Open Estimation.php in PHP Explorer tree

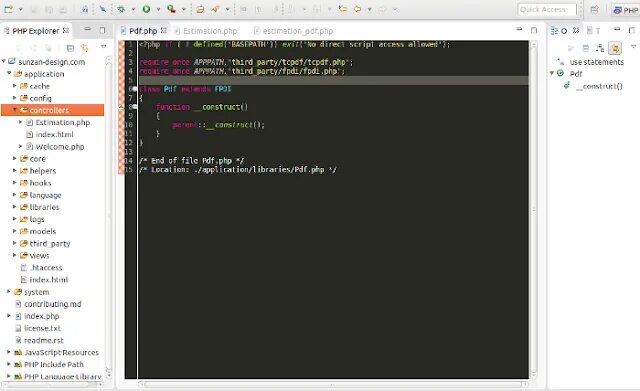pyautogui.click(x=62, y=122)
